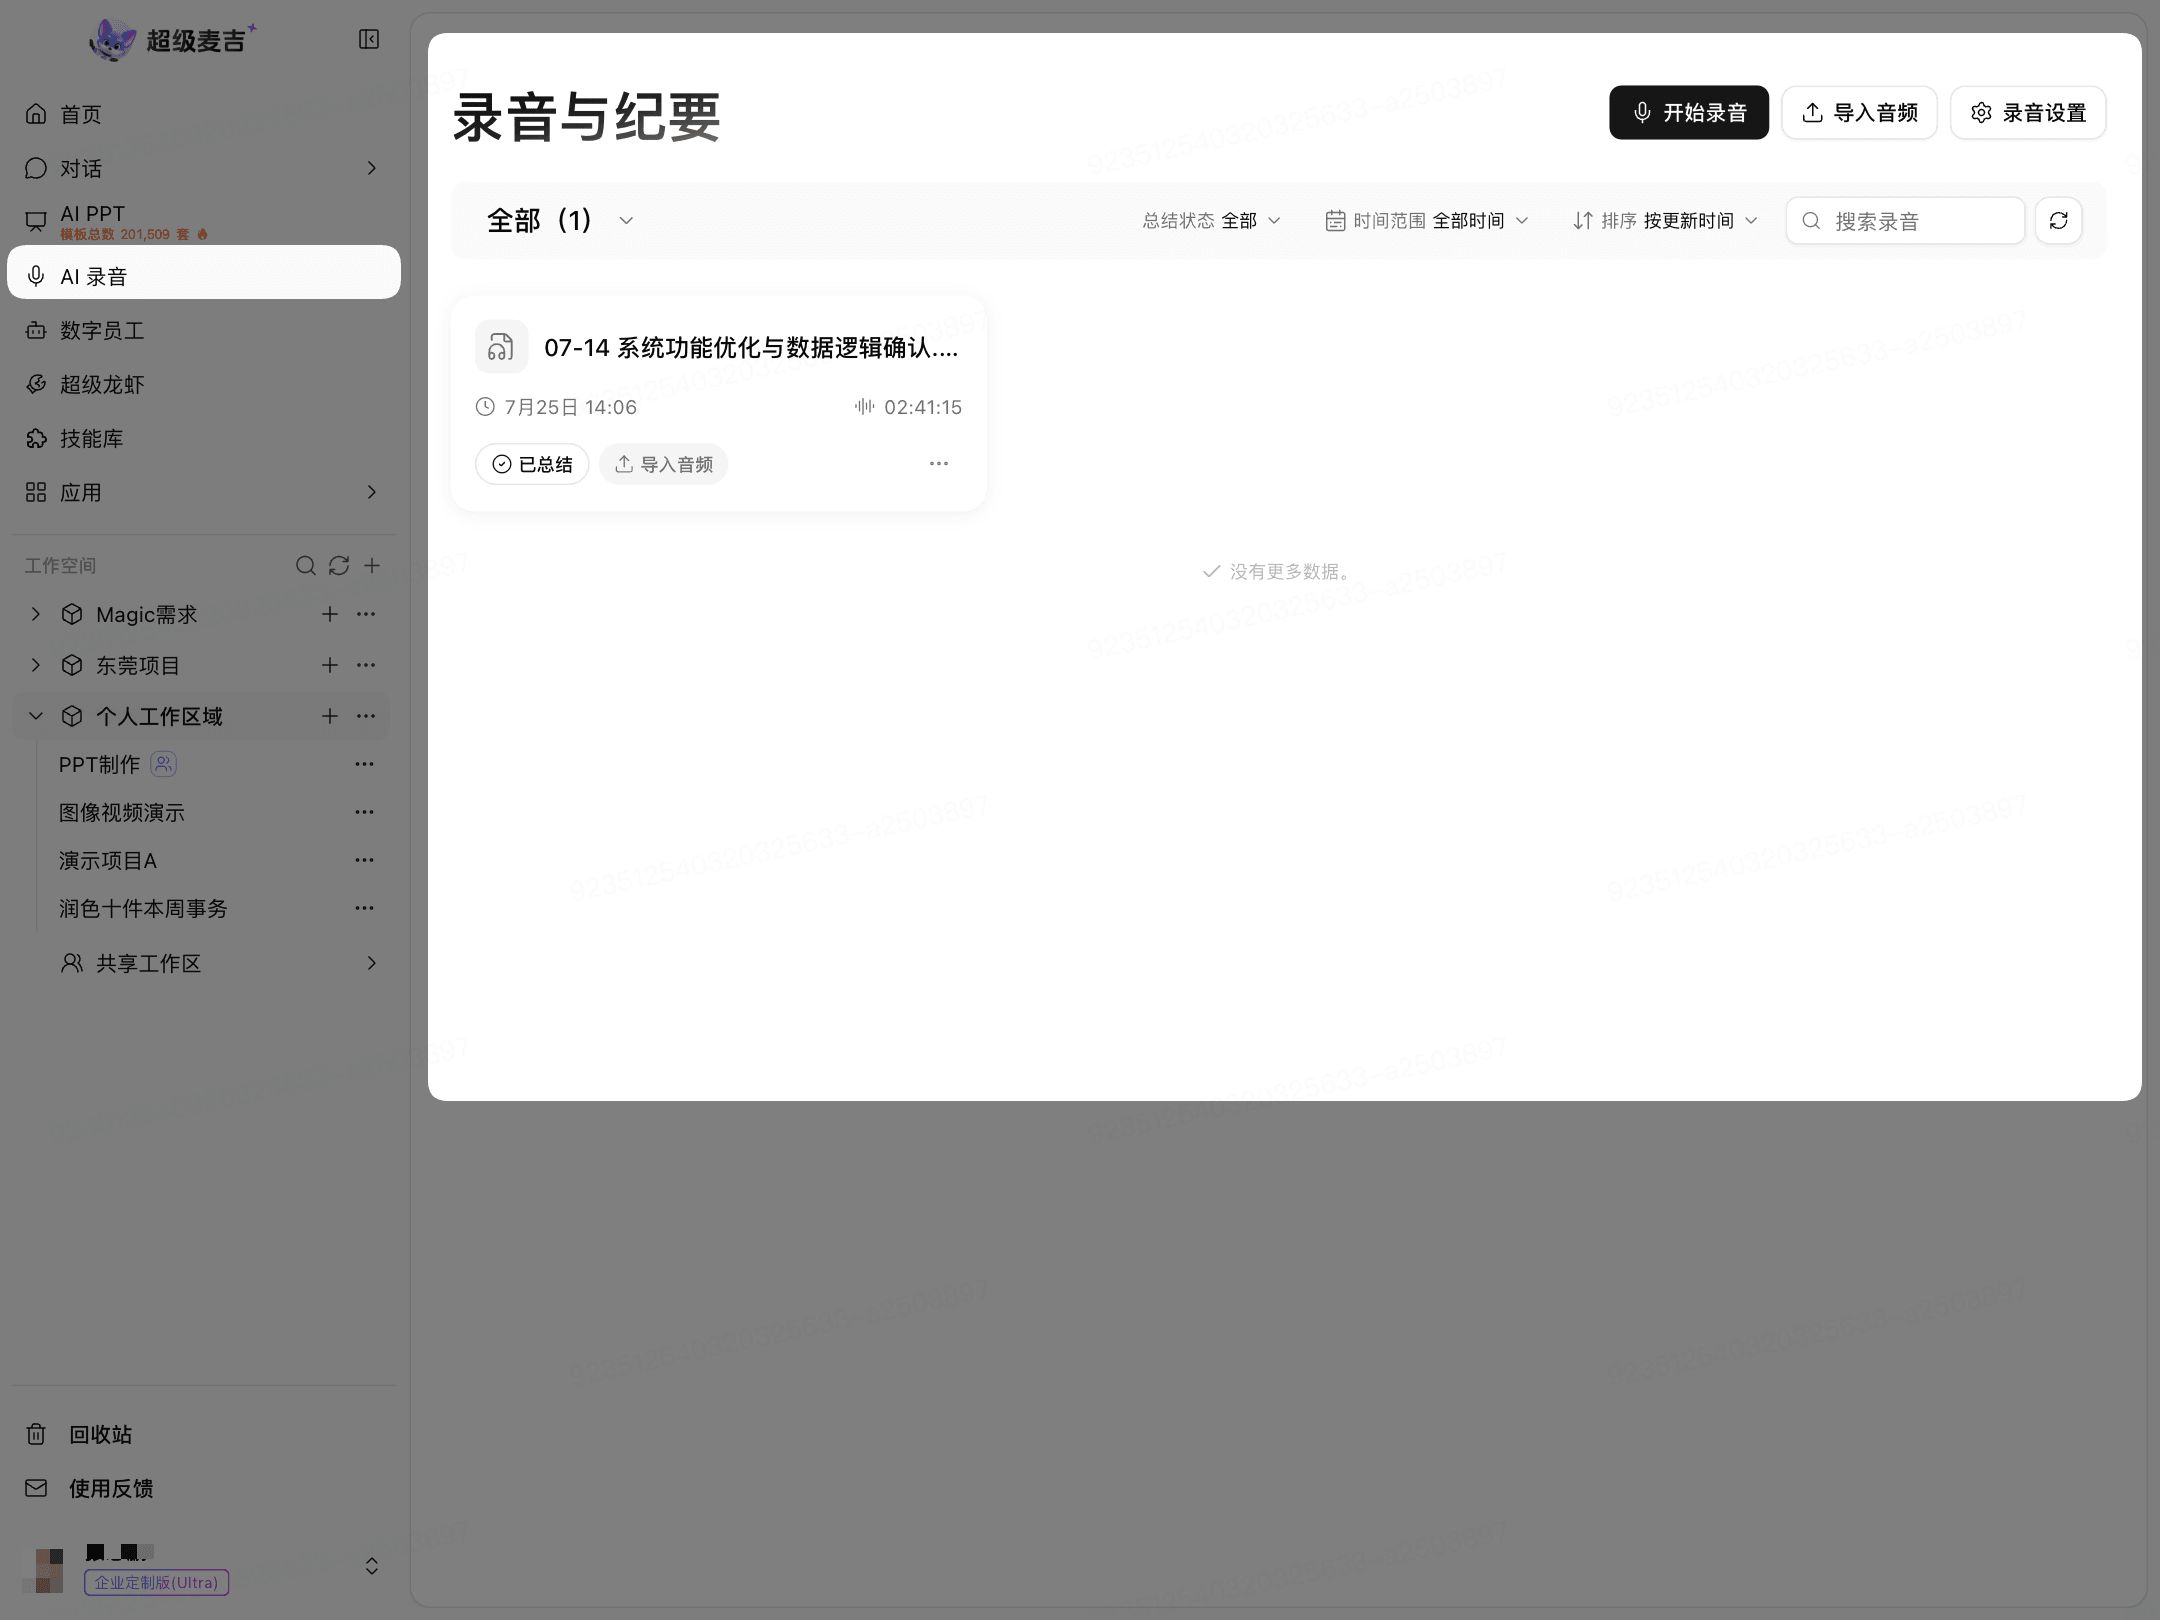
Task: Open more options for 润色十件本周事务
Action: point(364,908)
